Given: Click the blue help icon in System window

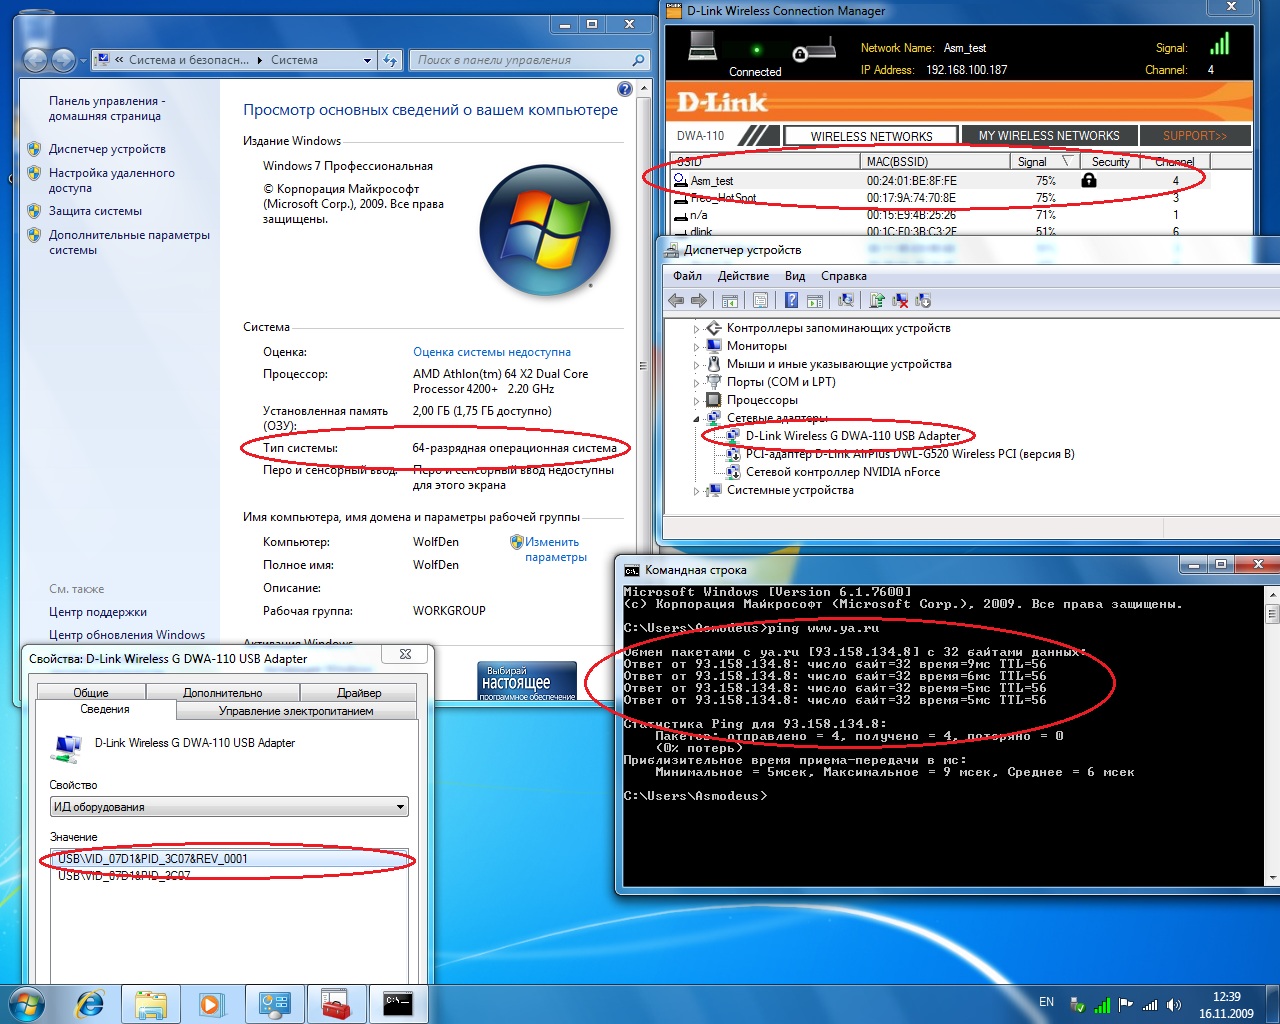Looking at the screenshot, I should tap(625, 89).
